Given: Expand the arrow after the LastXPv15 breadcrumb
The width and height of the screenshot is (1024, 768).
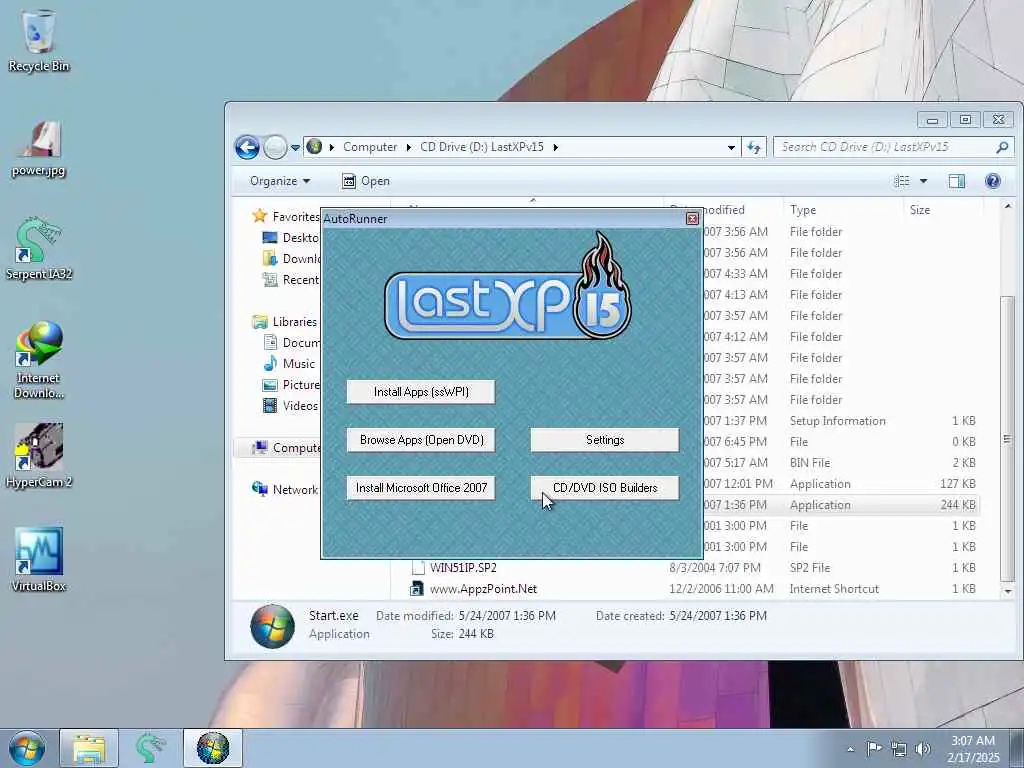Looking at the screenshot, I should click(556, 148).
